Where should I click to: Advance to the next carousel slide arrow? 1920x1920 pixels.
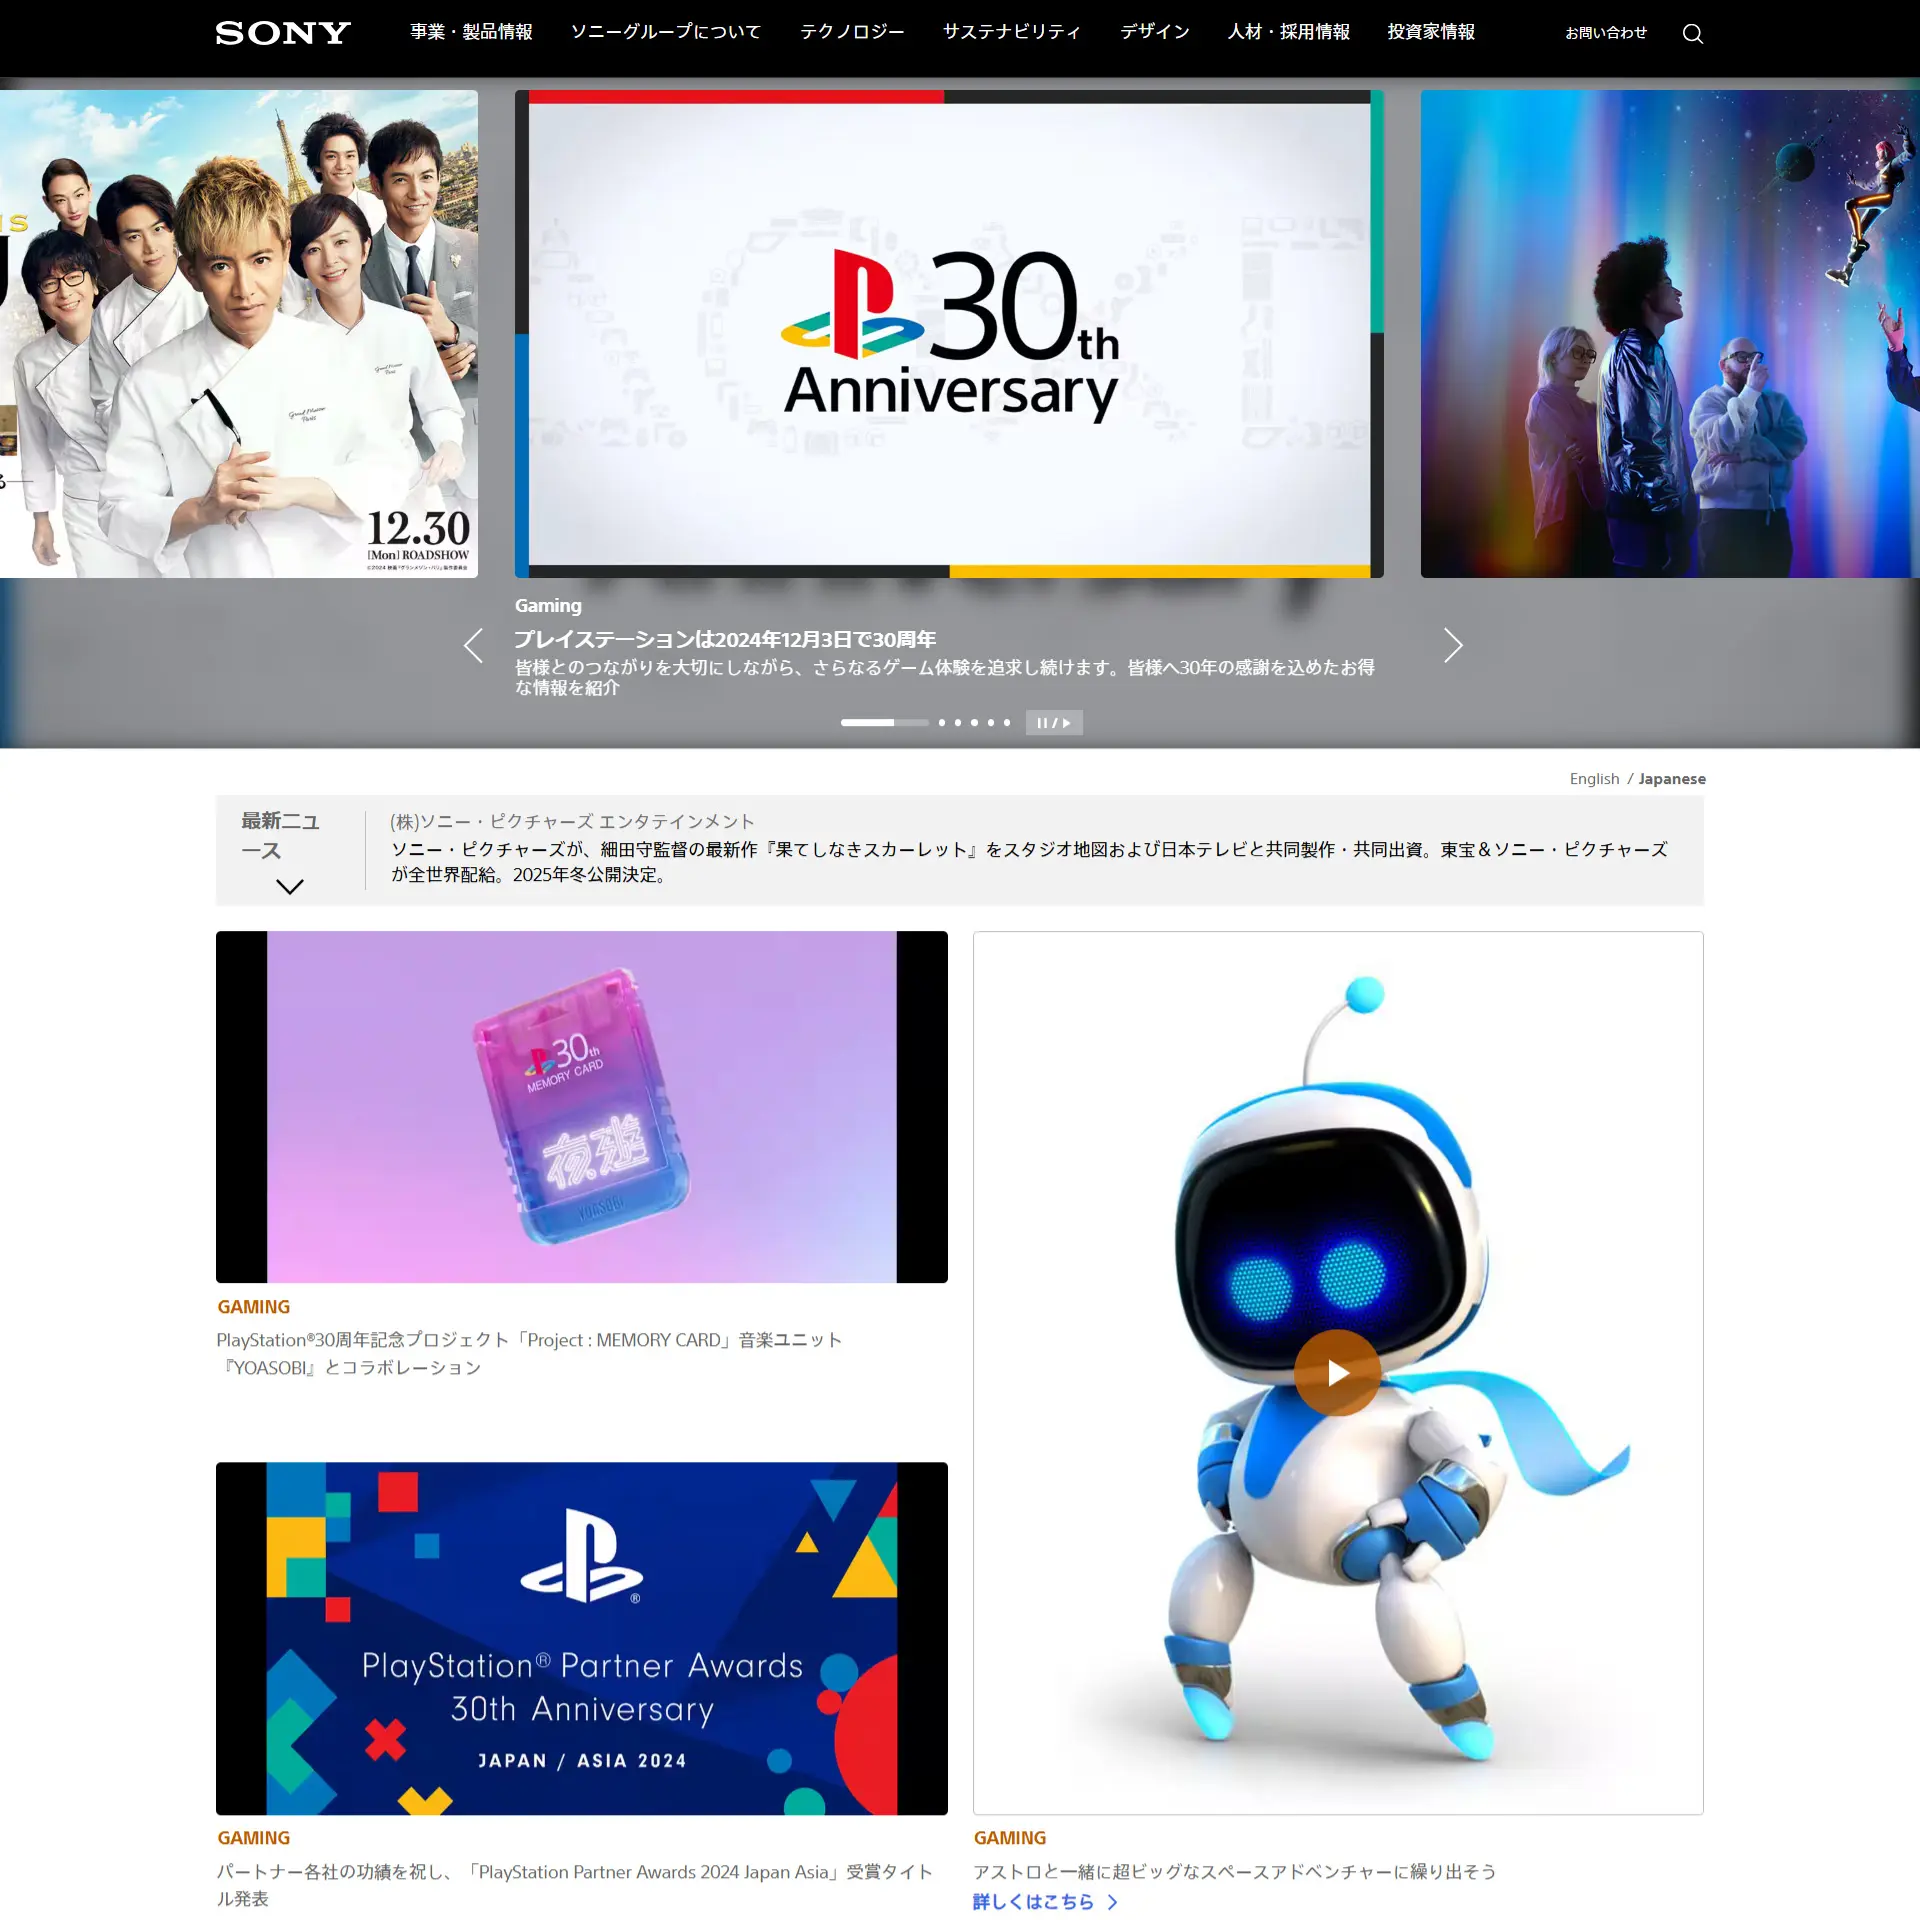click(1453, 646)
